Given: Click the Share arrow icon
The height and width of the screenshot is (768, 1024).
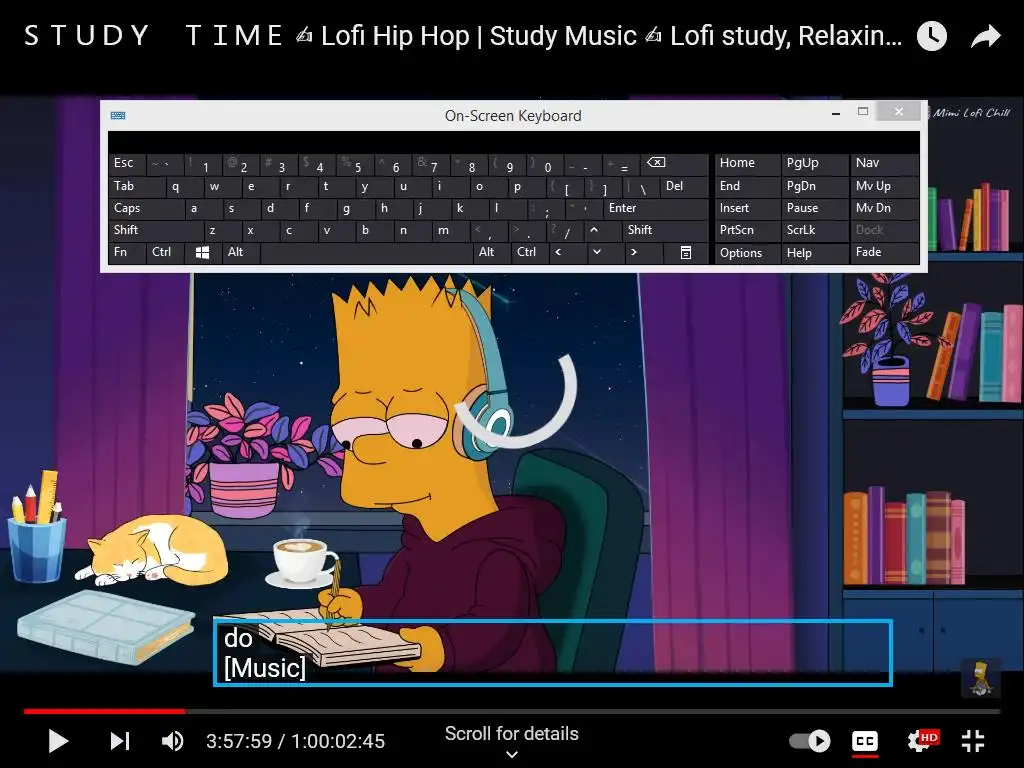Looking at the screenshot, I should [985, 36].
